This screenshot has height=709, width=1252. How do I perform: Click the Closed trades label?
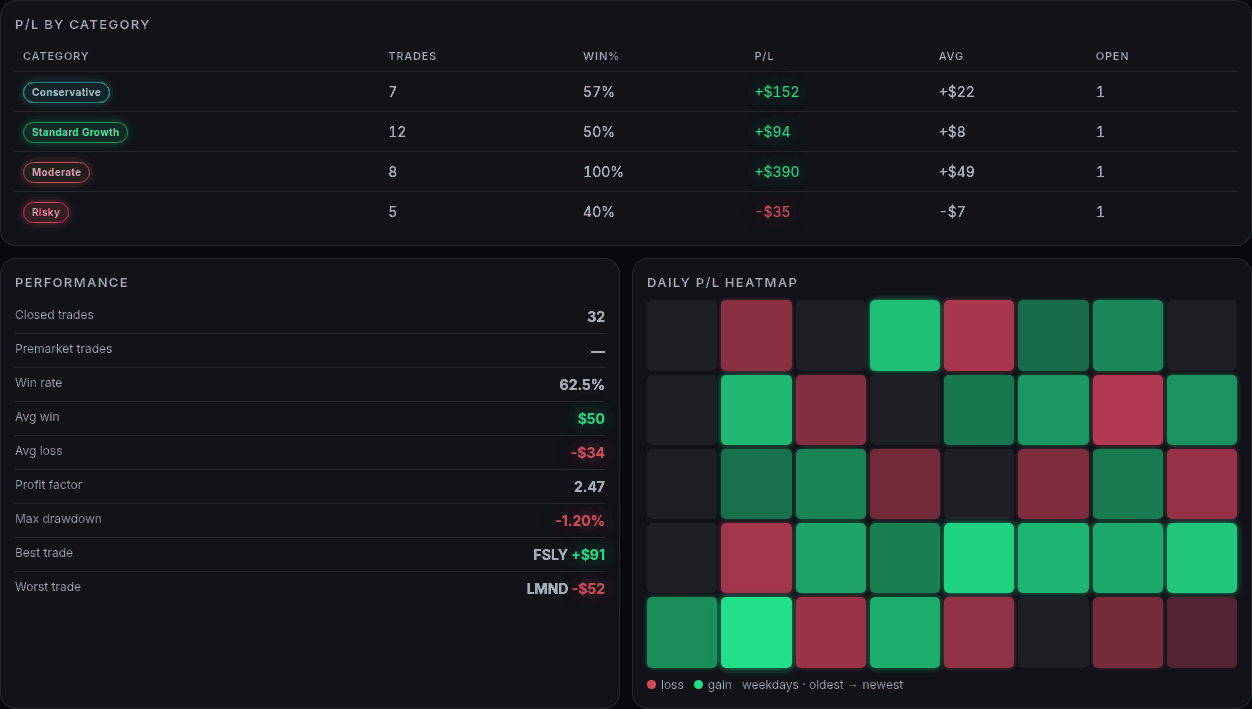click(x=54, y=315)
